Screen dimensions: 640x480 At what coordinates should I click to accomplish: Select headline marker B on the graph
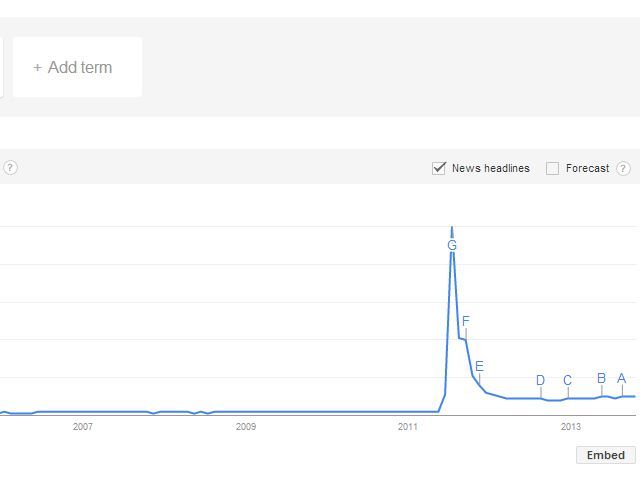(x=601, y=378)
